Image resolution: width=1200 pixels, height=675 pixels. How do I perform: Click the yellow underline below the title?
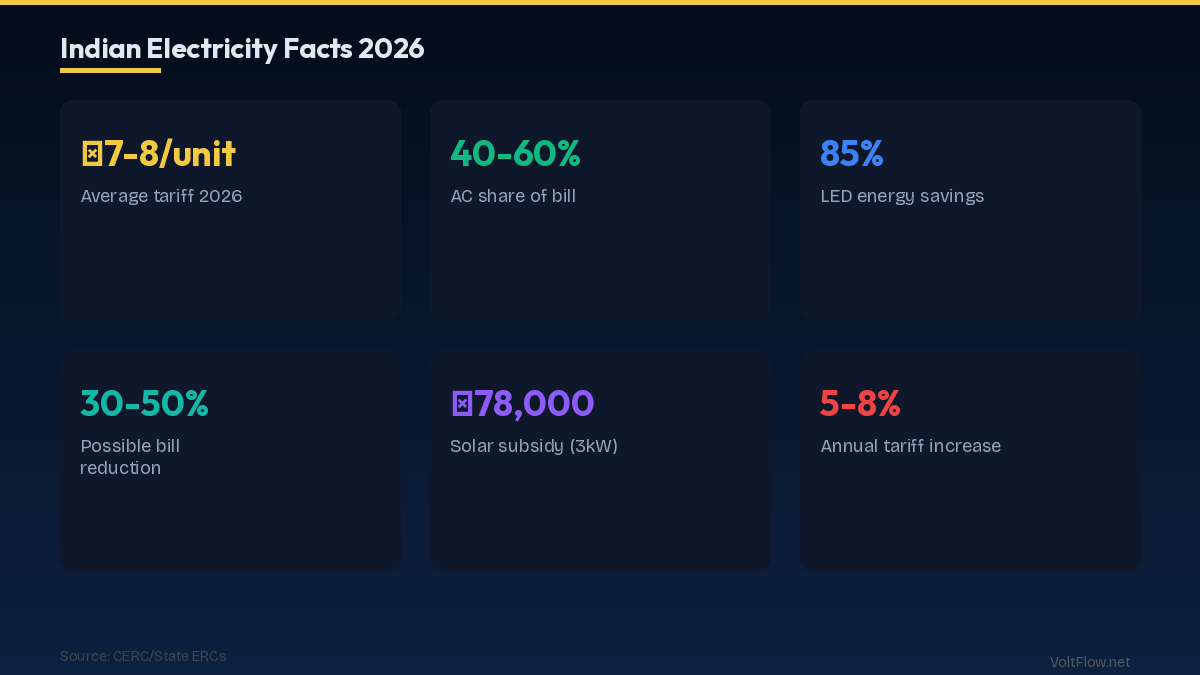110,72
